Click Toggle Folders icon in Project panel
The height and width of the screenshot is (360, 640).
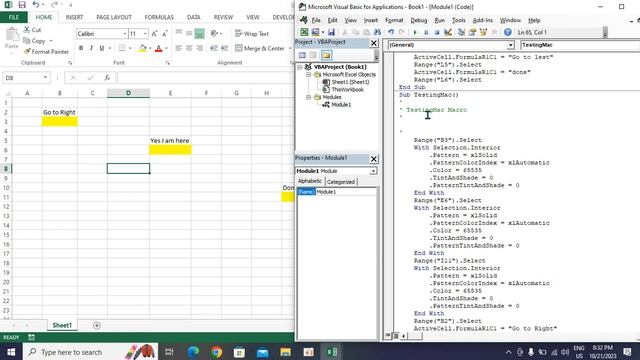[x=326, y=56]
